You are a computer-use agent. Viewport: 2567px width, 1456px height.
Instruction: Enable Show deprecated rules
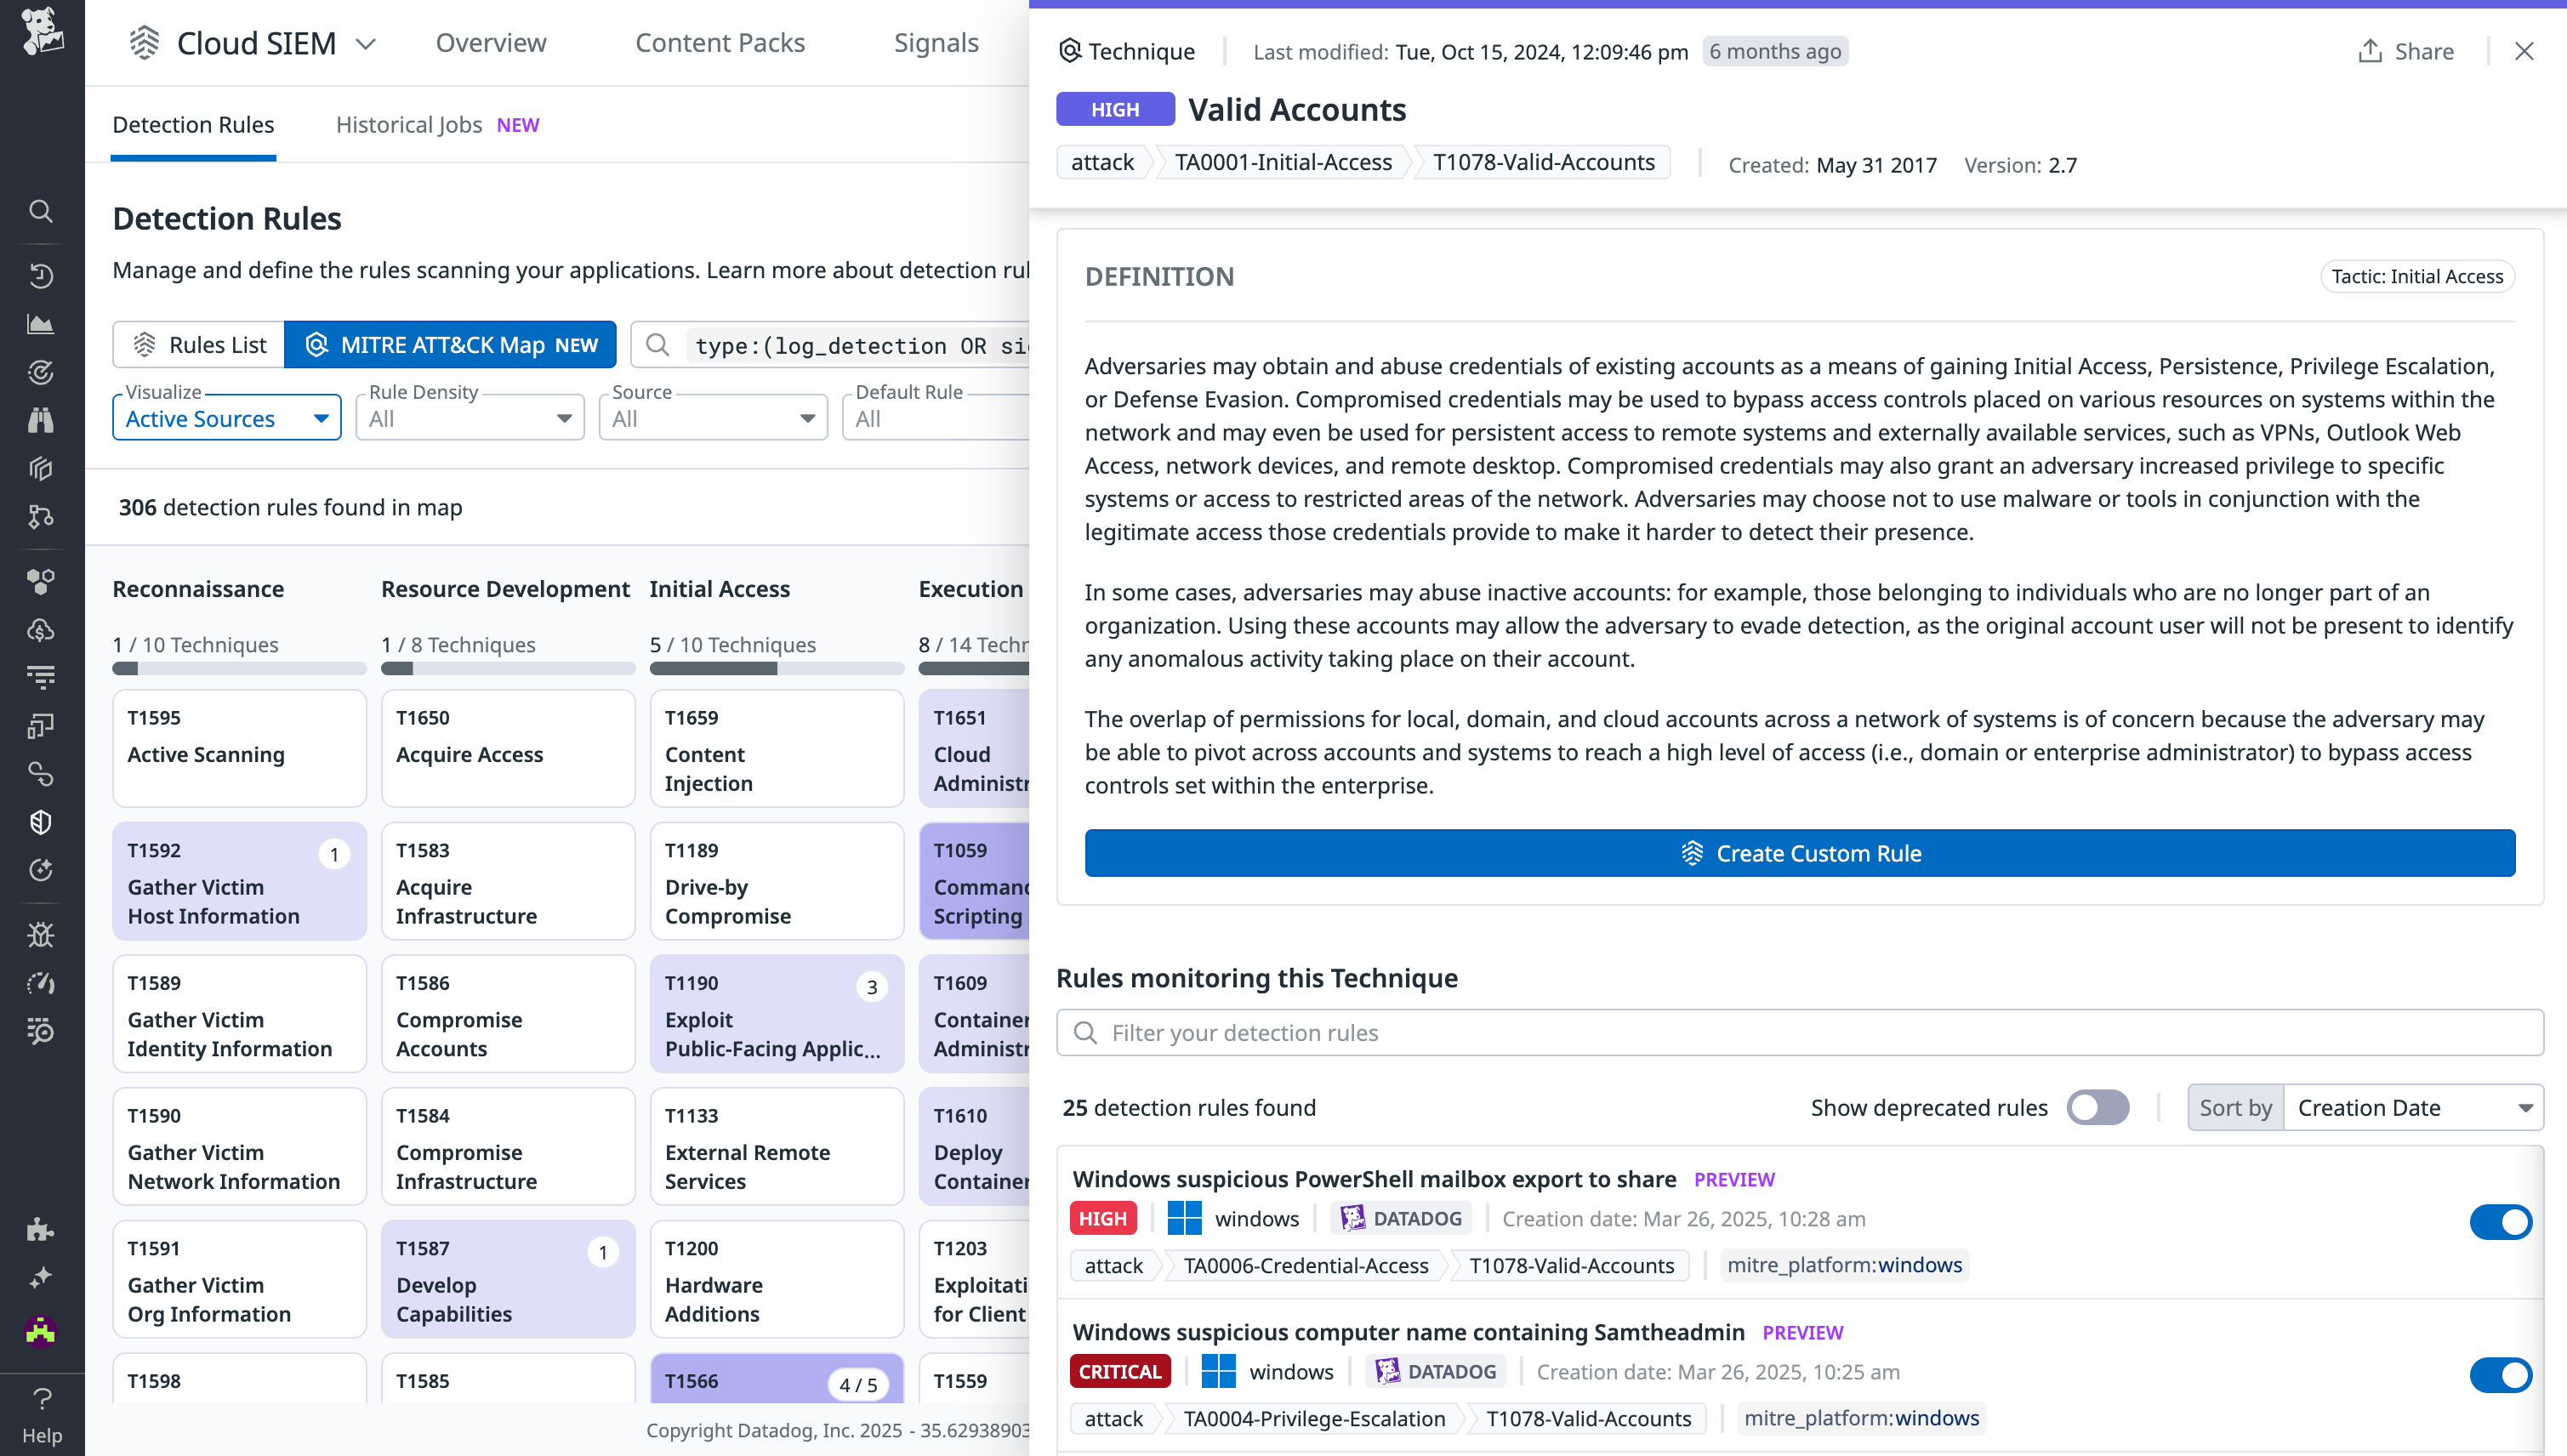[x=2097, y=1107]
